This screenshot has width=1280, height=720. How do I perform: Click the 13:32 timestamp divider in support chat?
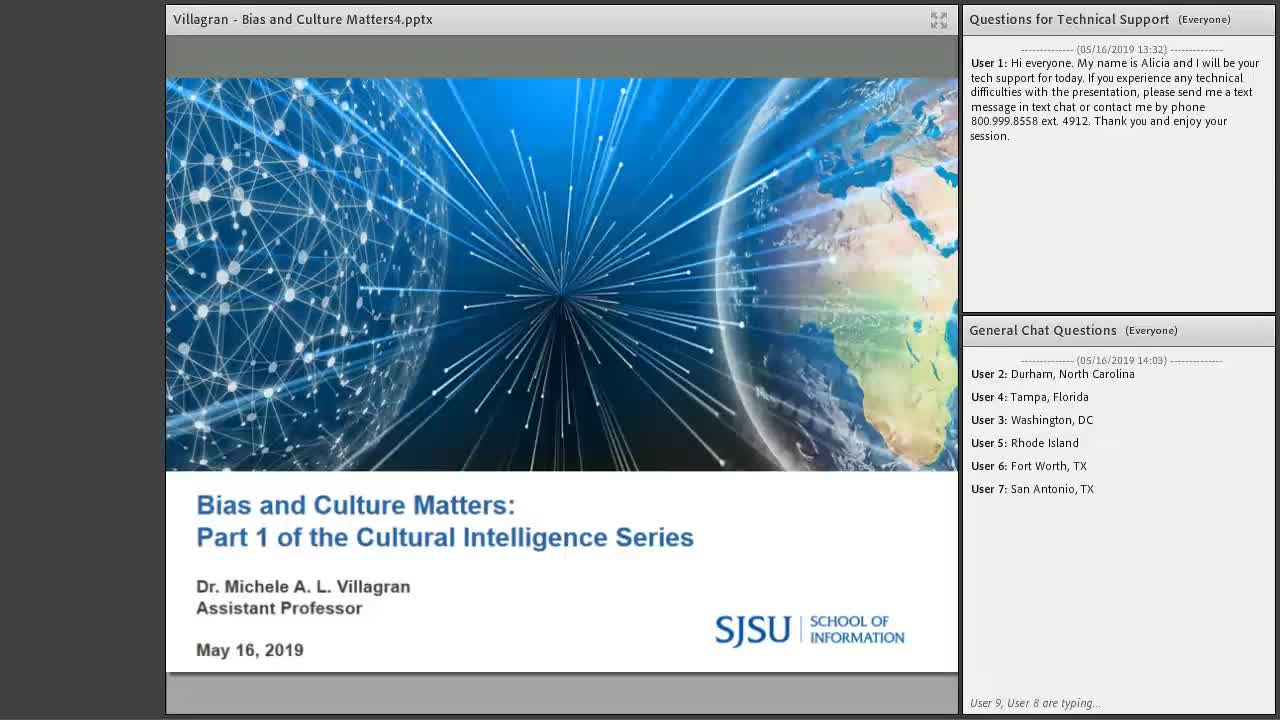[x=1121, y=49]
